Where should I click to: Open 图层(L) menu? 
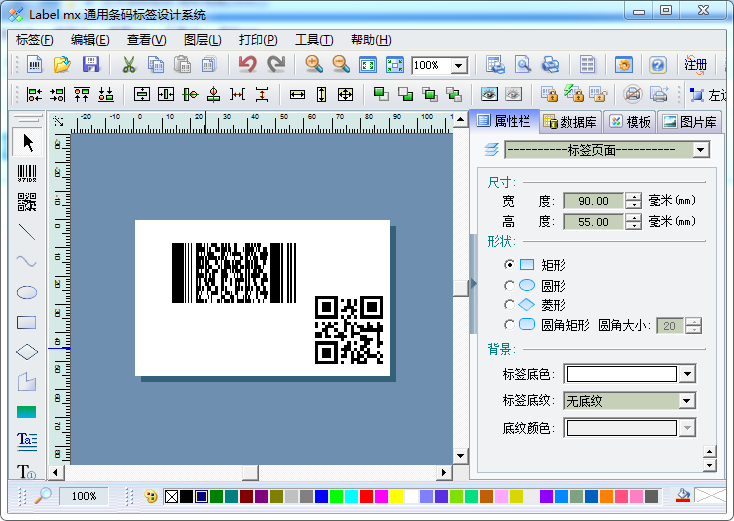coord(202,40)
